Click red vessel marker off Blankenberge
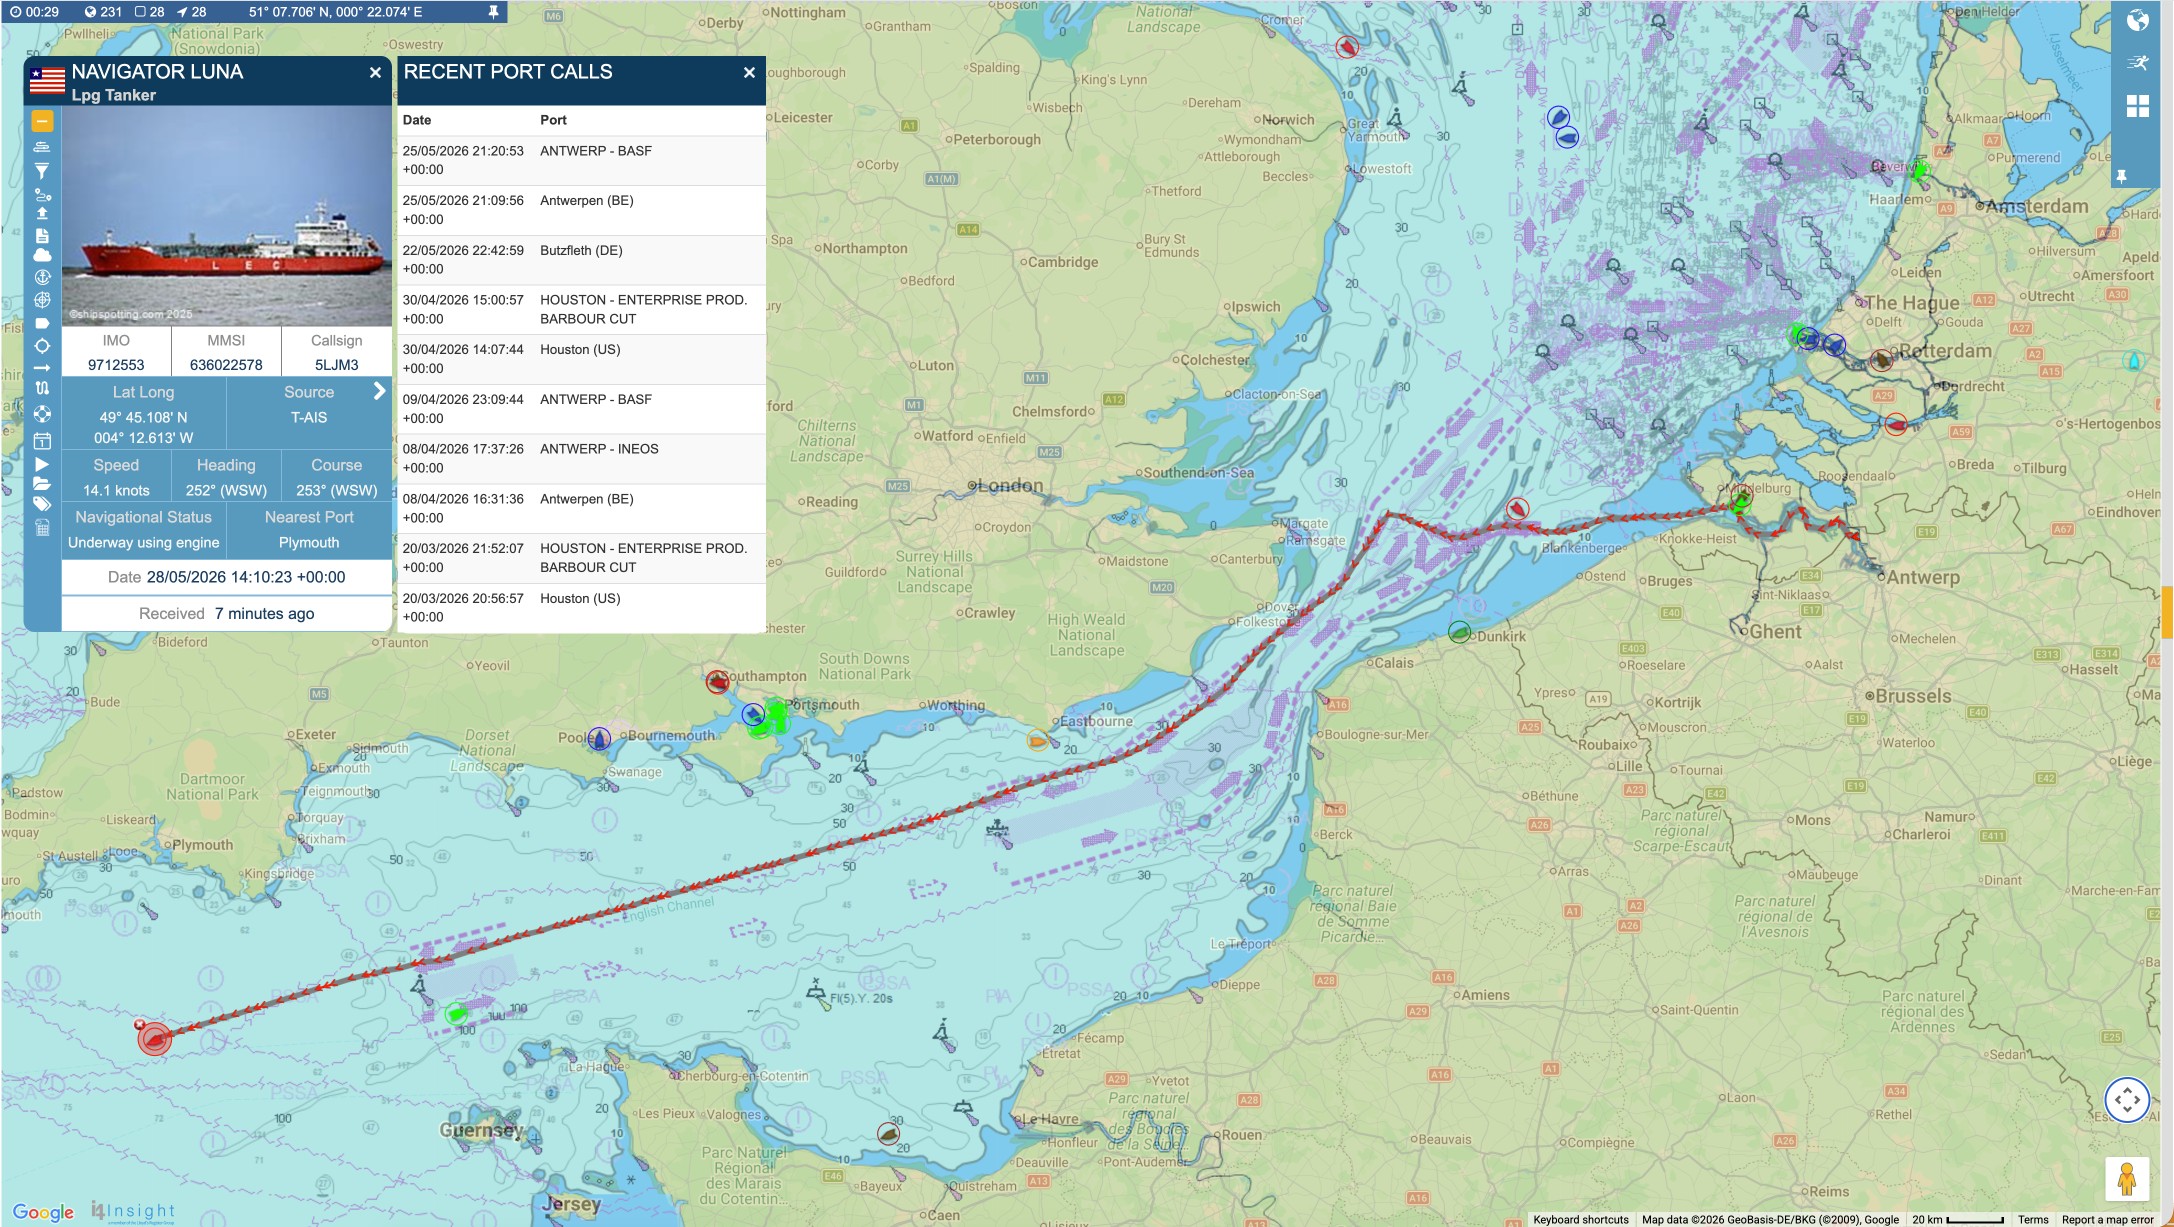 1517,509
